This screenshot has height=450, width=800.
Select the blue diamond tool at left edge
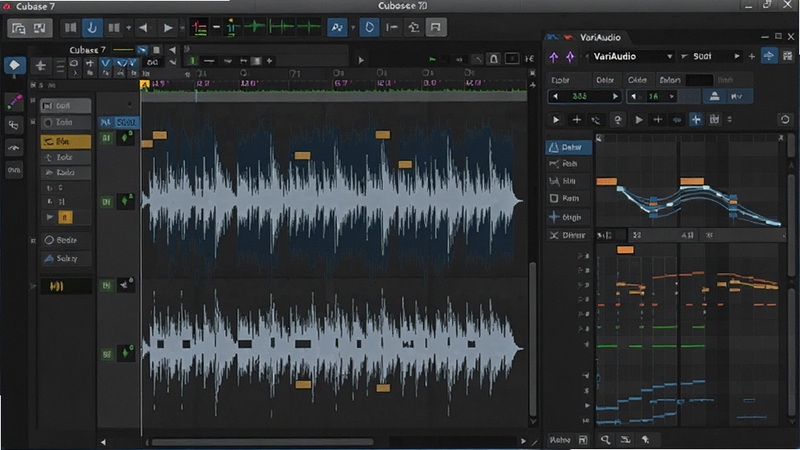coord(14,65)
